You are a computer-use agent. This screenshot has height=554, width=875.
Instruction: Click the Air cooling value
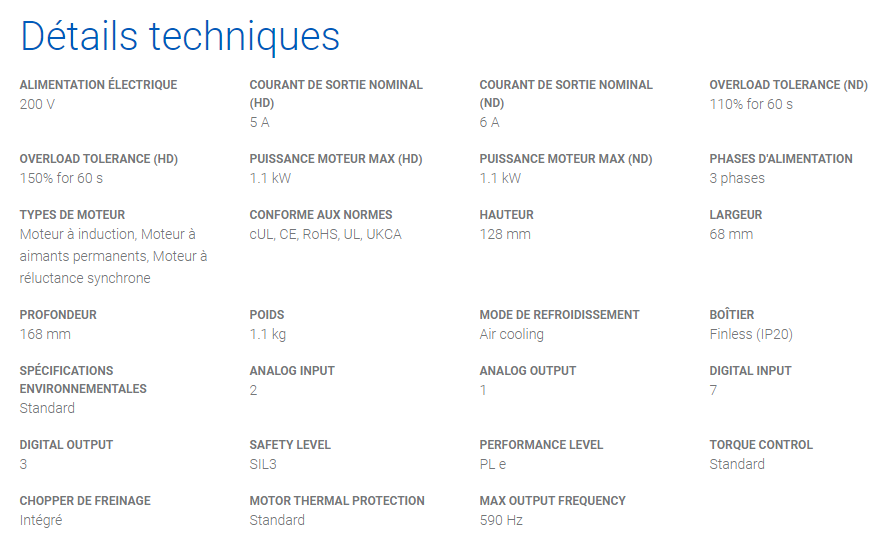[x=511, y=334]
